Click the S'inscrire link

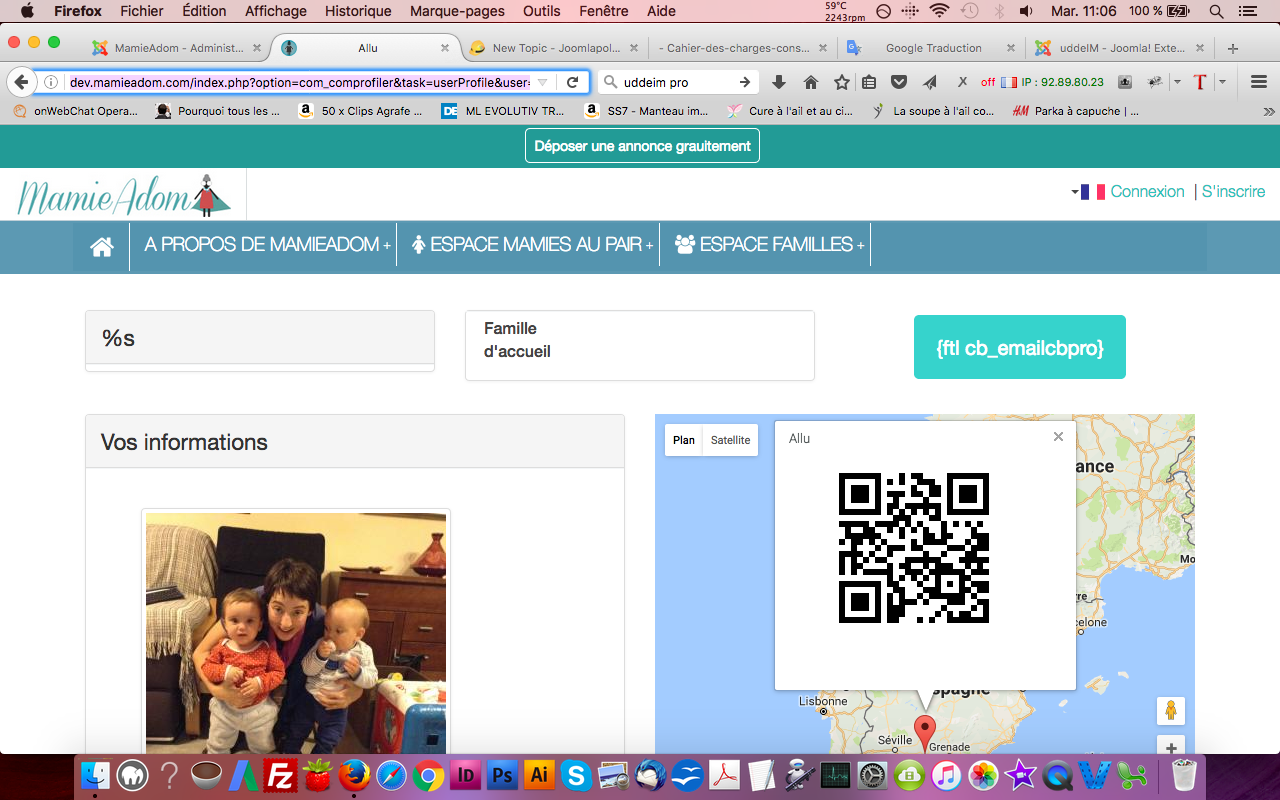click(1233, 191)
